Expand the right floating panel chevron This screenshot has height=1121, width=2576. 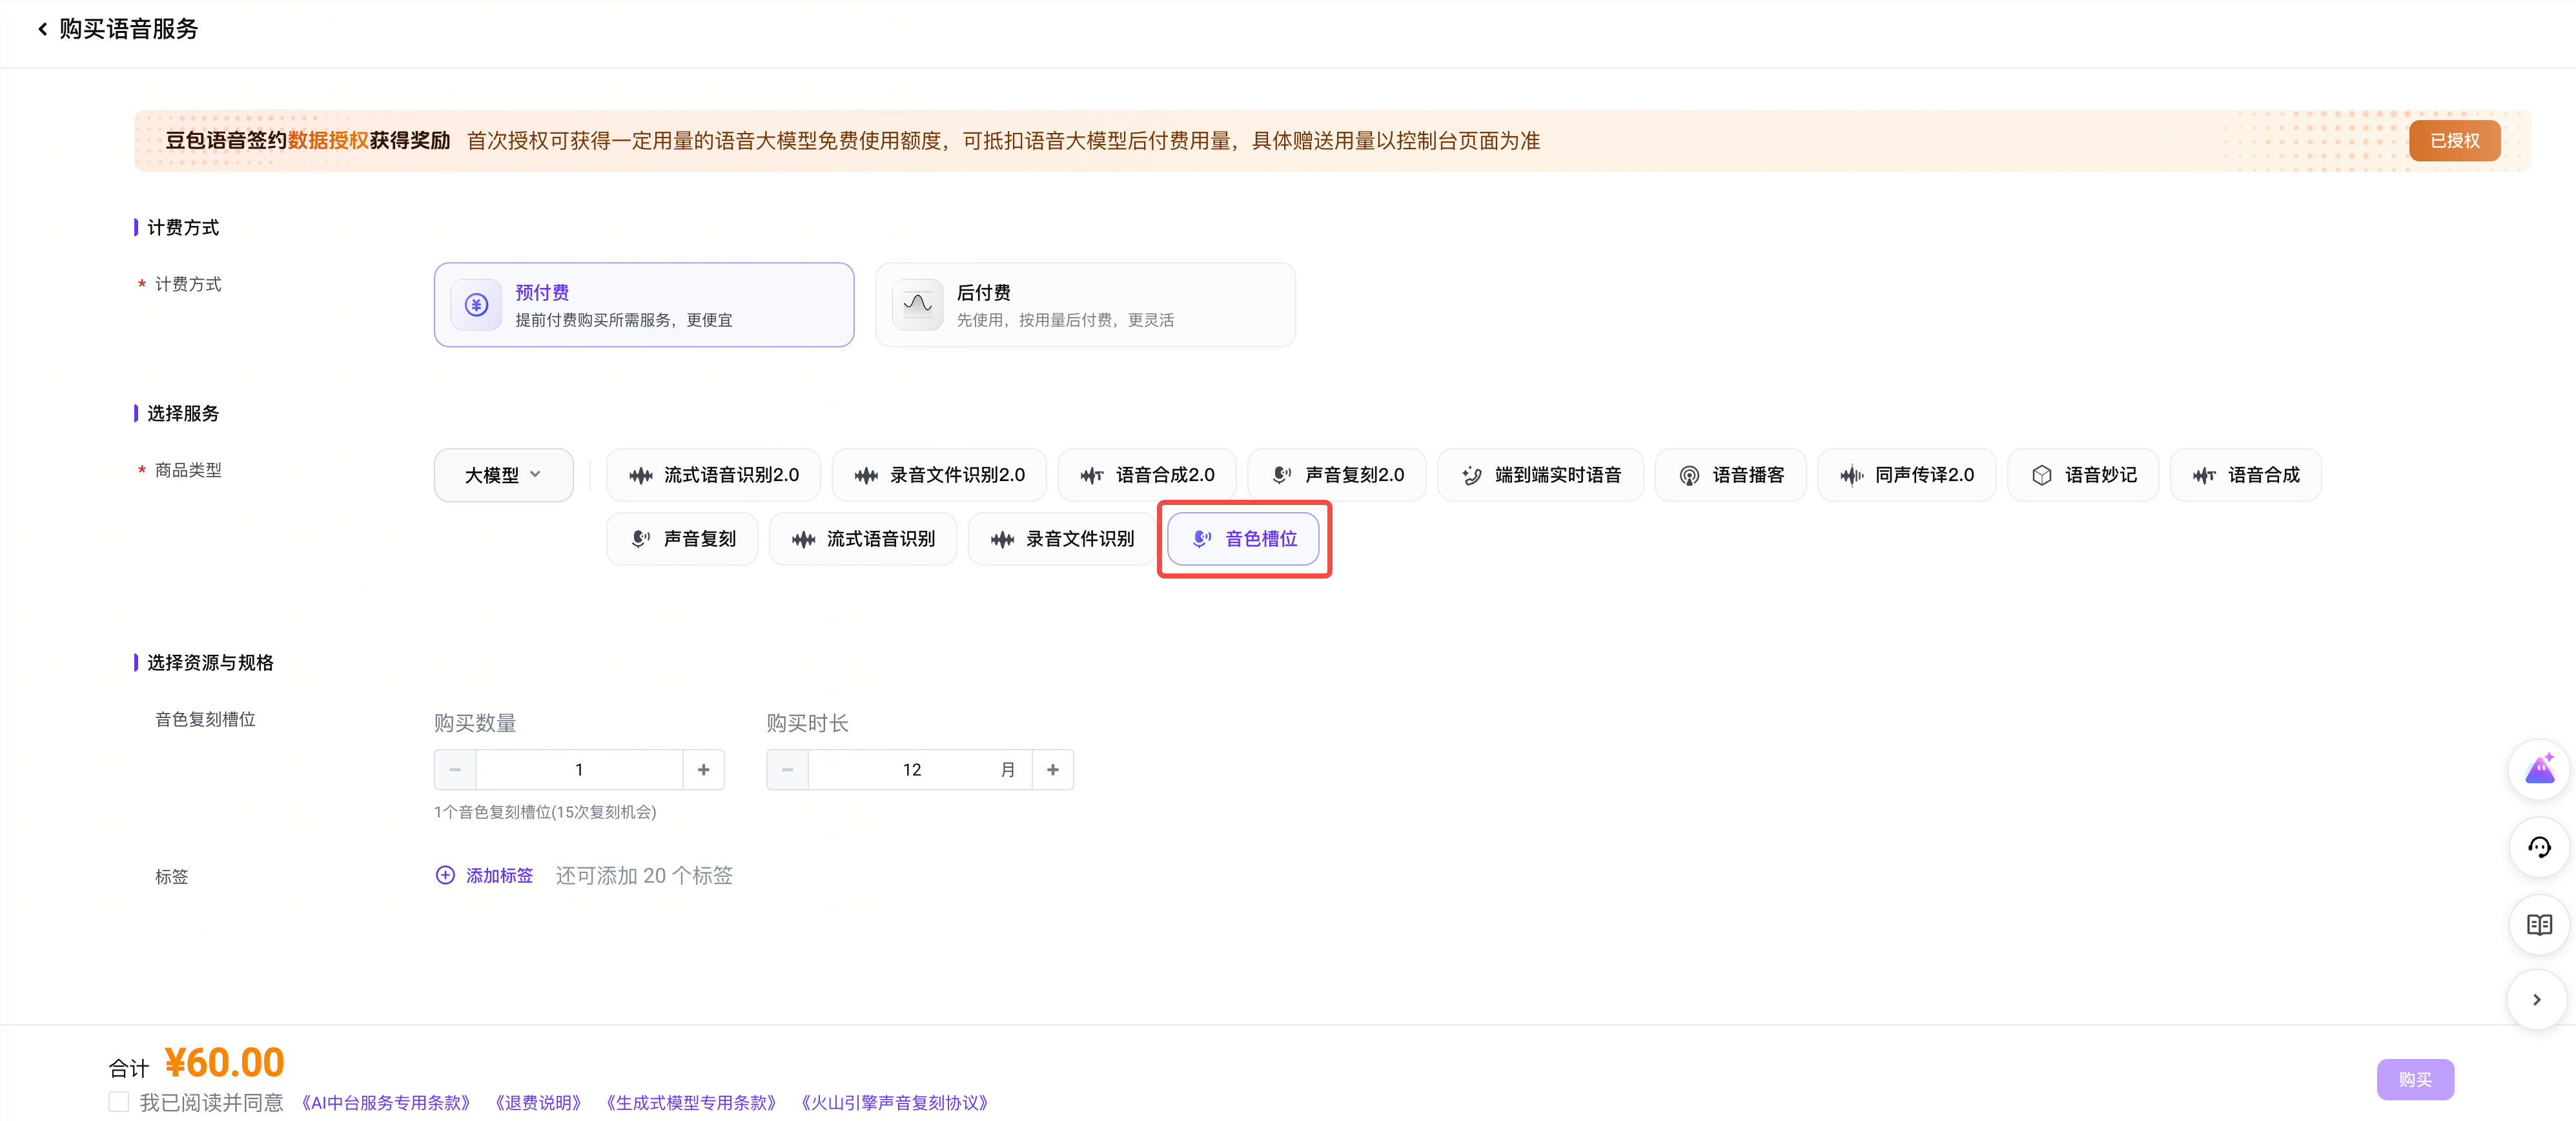coord(2536,999)
